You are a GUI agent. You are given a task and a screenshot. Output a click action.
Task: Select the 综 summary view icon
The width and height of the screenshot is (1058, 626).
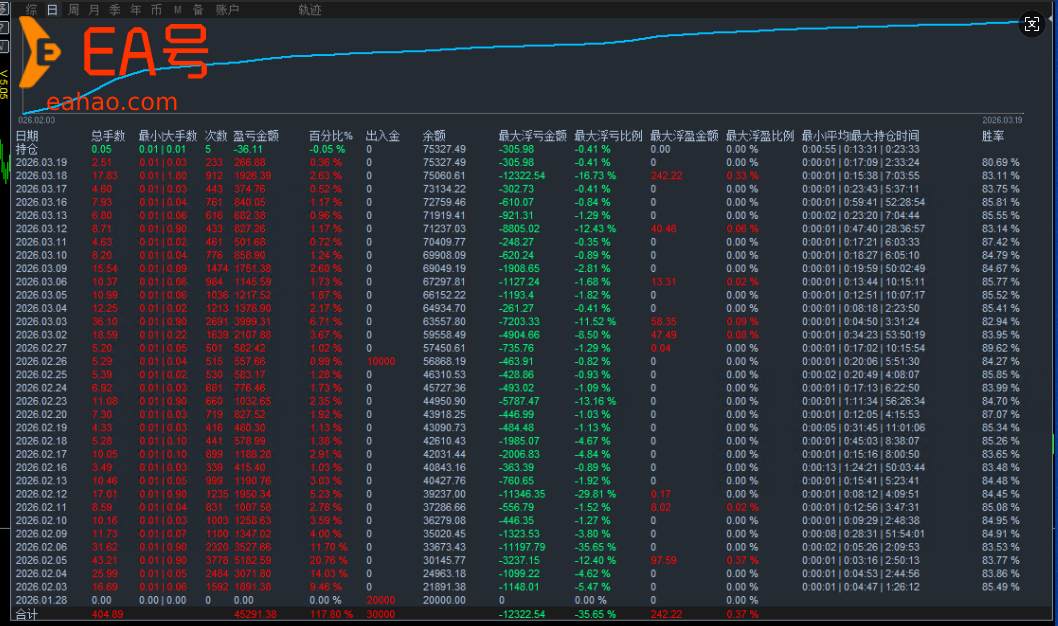[x=30, y=9]
